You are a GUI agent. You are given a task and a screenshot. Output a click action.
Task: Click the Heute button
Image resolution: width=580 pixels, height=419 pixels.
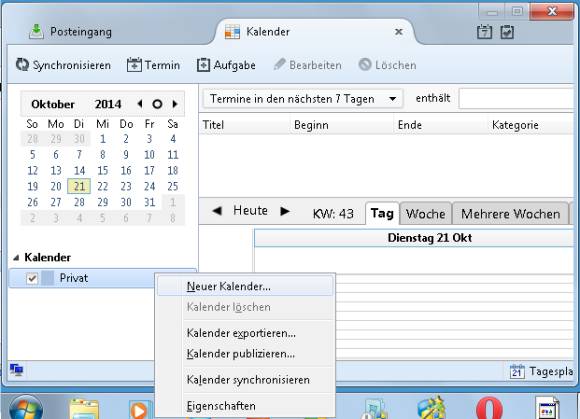pos(250,210)
